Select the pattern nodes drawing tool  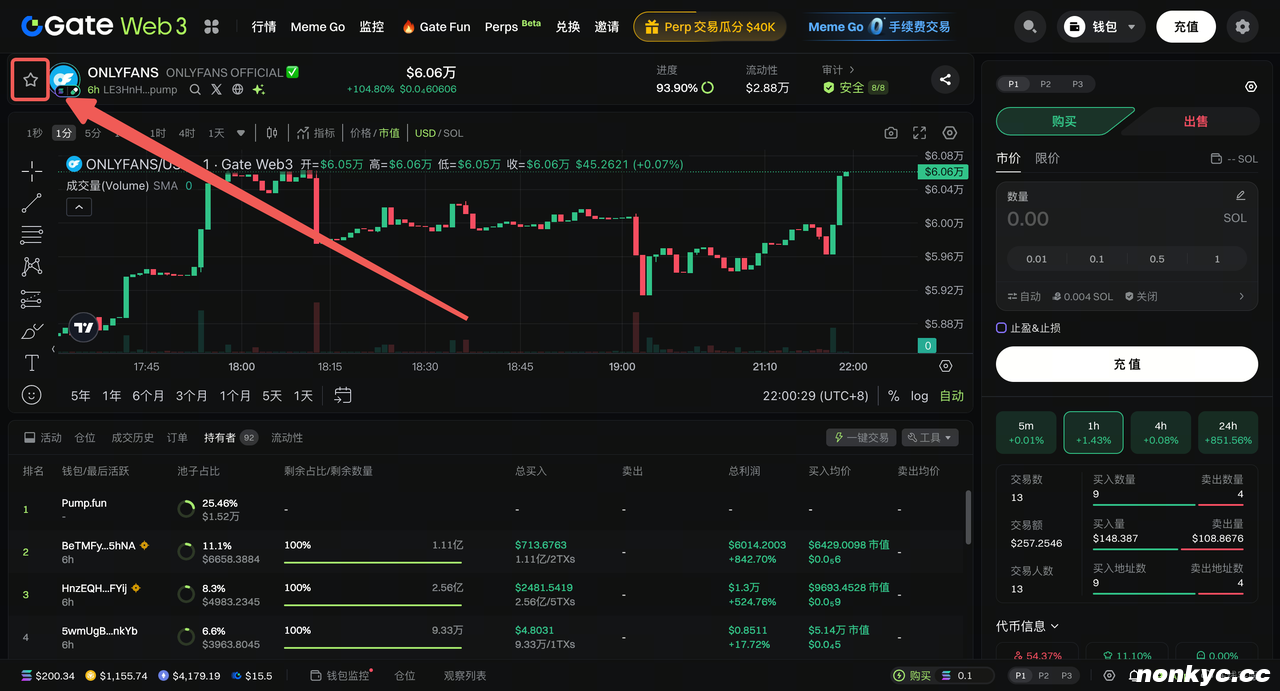coord(32,267)
